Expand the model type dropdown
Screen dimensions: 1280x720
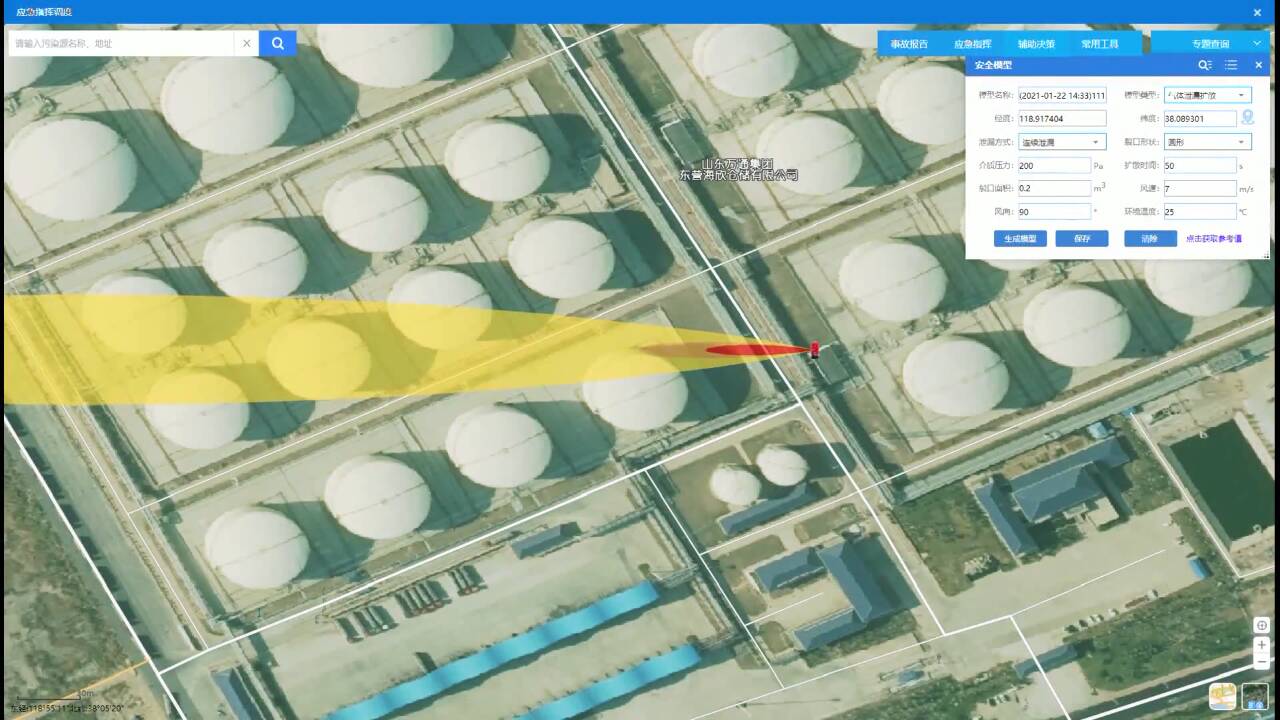coord(1207,95)
